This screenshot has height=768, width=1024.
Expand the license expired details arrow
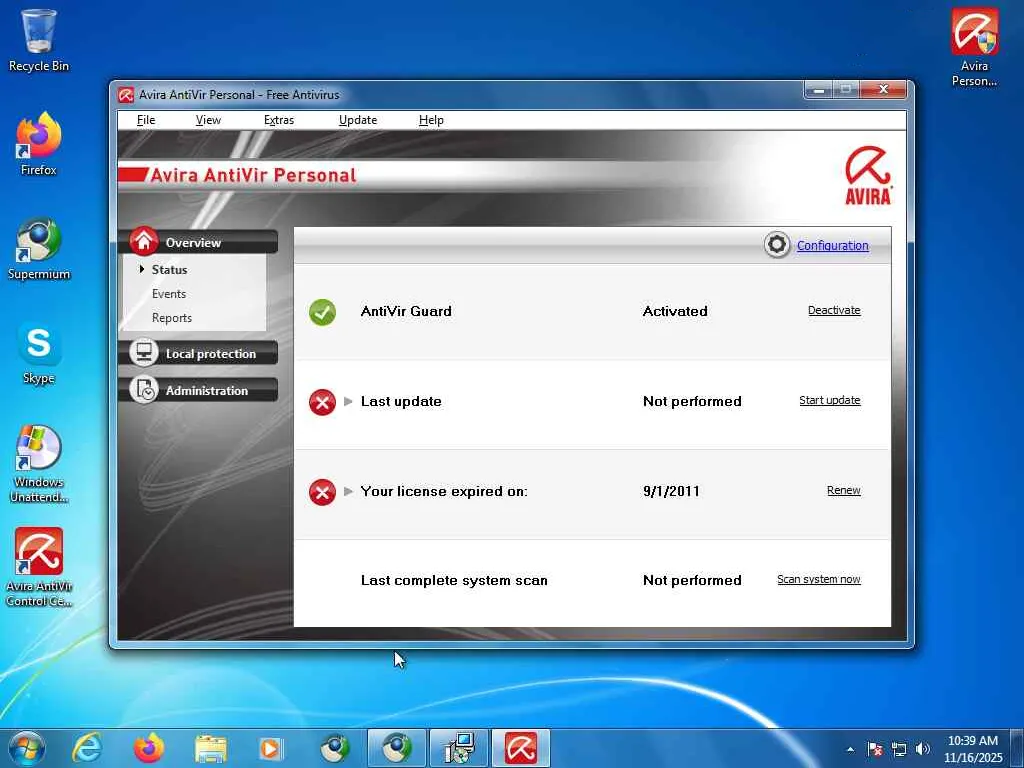coord(348,491)
